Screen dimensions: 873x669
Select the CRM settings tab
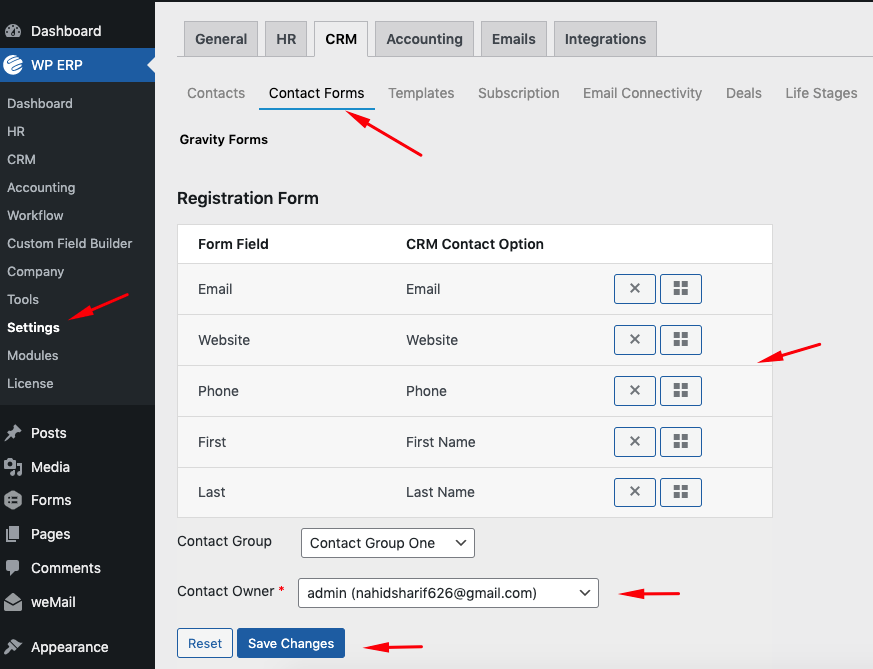pyautogui.click(x=341, y=39)
